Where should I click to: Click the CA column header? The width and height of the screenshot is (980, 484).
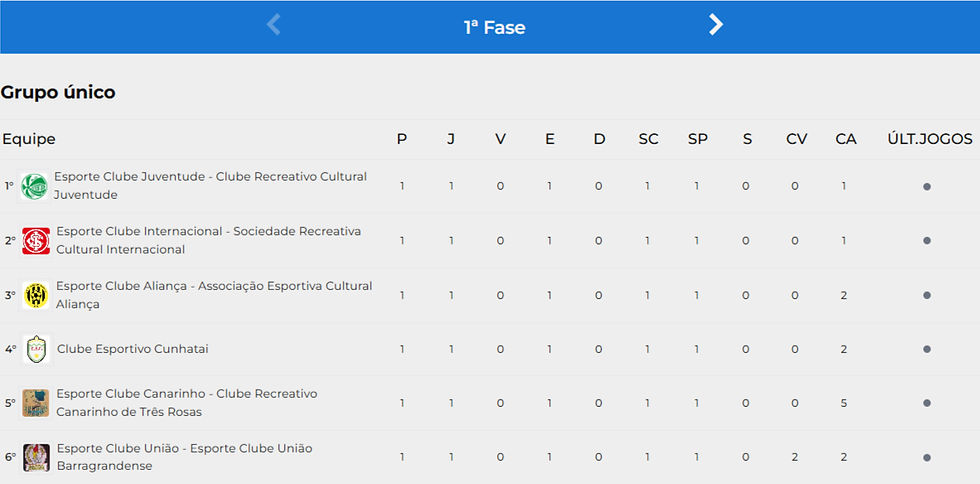(x=846, y=139)
